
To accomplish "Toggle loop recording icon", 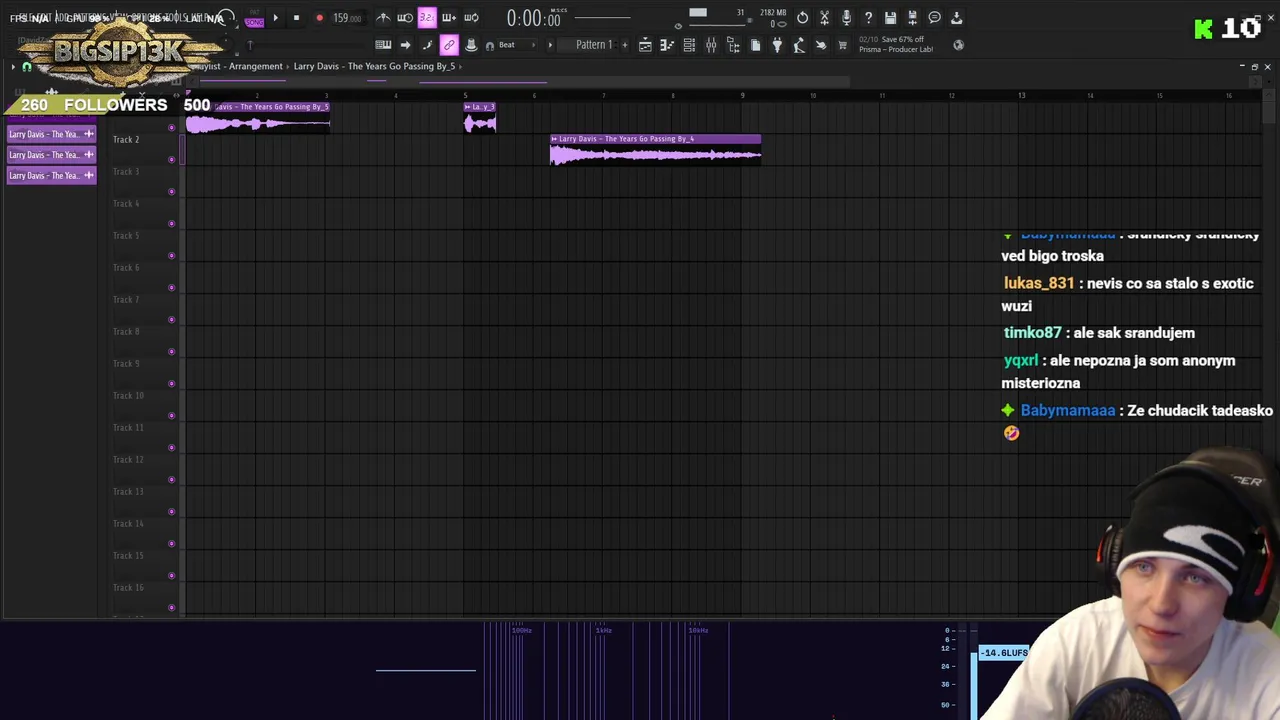I will [x=471, y=18].
